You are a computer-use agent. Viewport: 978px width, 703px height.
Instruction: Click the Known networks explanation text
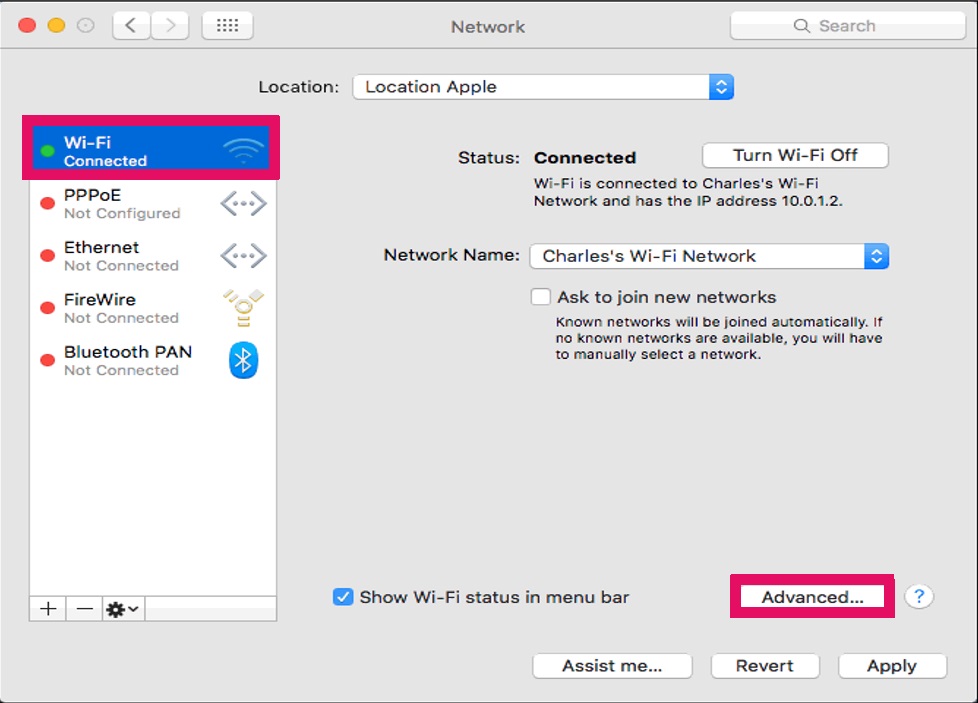719,338
